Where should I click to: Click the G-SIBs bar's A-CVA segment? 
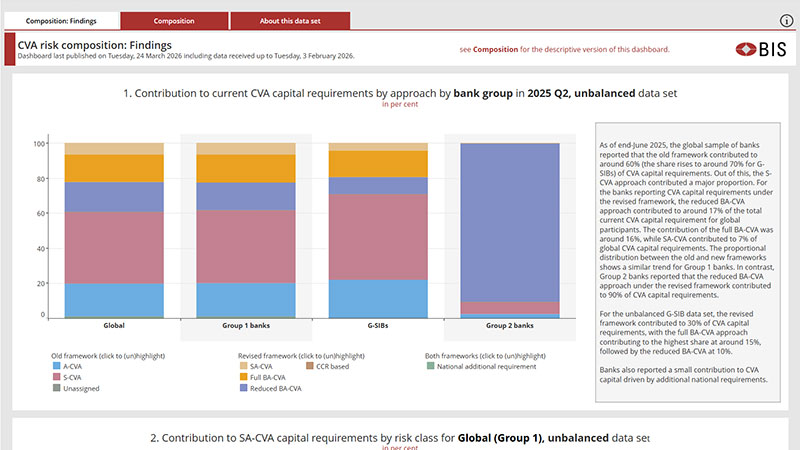pyautogui.click(x=378, y=298)
